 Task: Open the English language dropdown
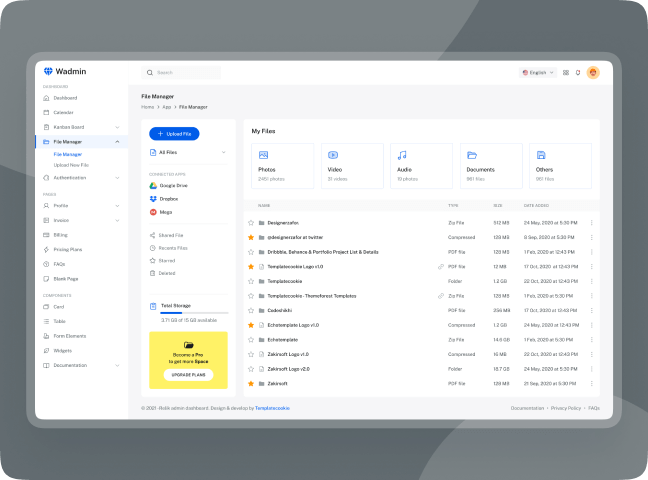point(538,73)
